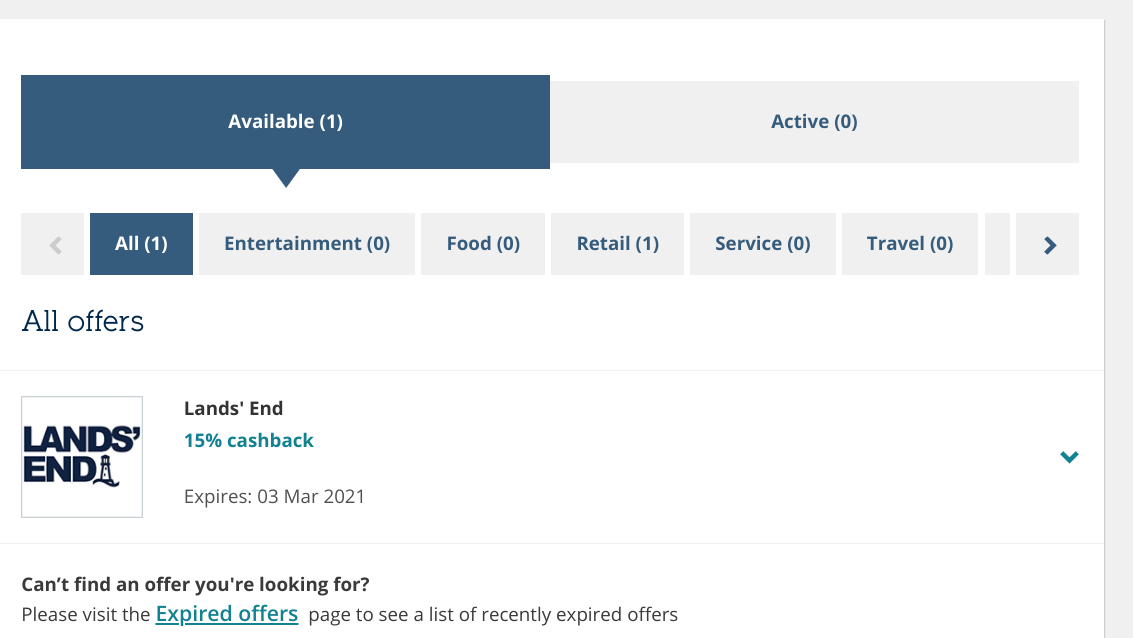Image resolution: width=1133 pixels, height=638 pixels.
Task: Click the Lands' End lighthouse logo
Action: coord(82,457)
